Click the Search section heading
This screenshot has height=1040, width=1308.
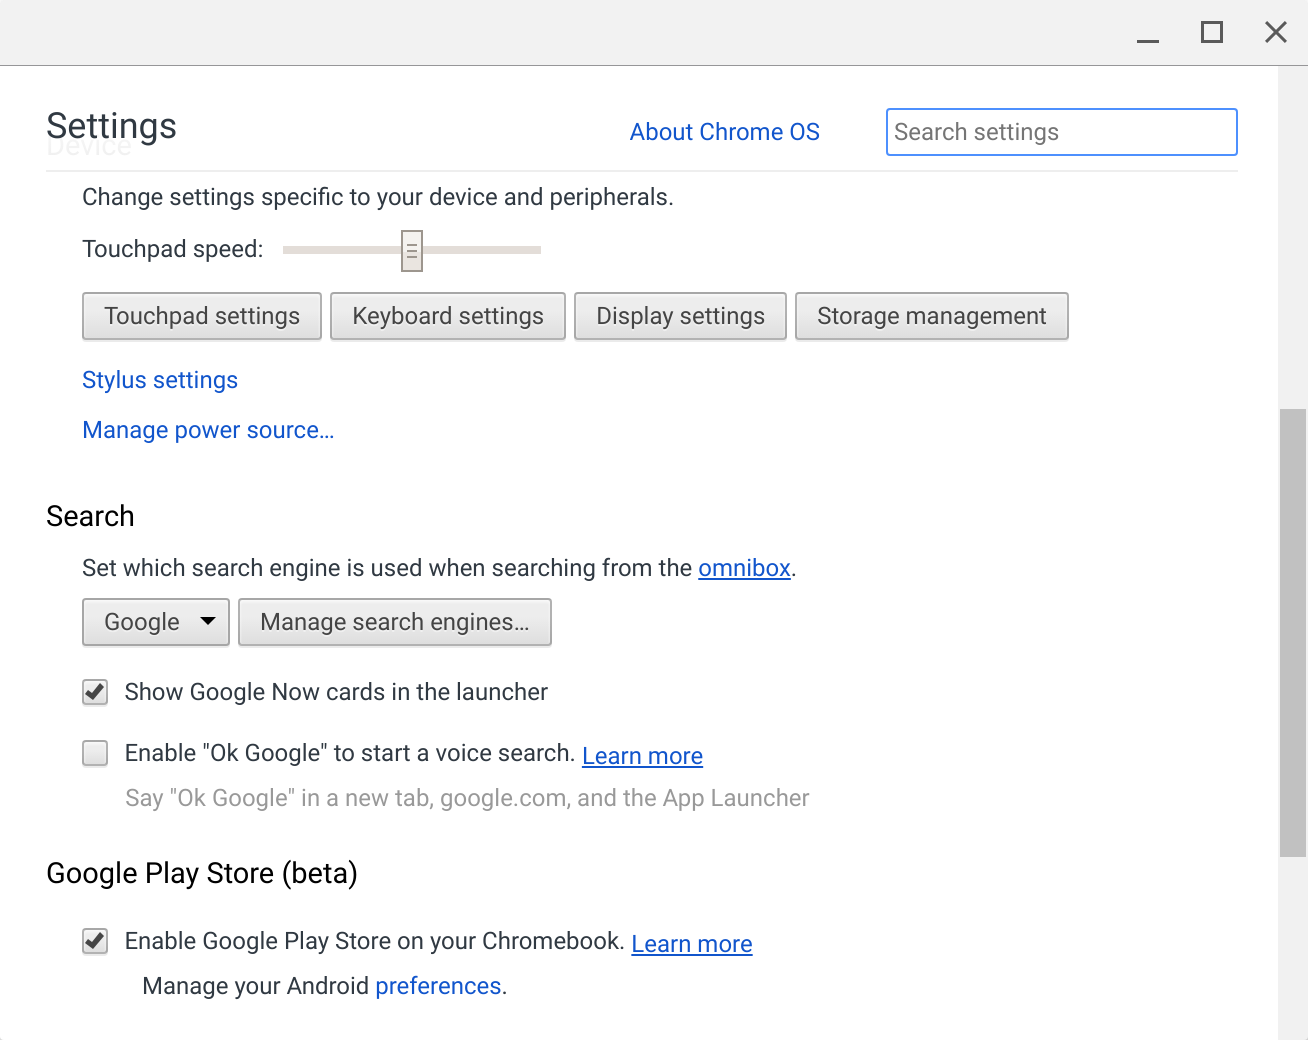[90, 516]
